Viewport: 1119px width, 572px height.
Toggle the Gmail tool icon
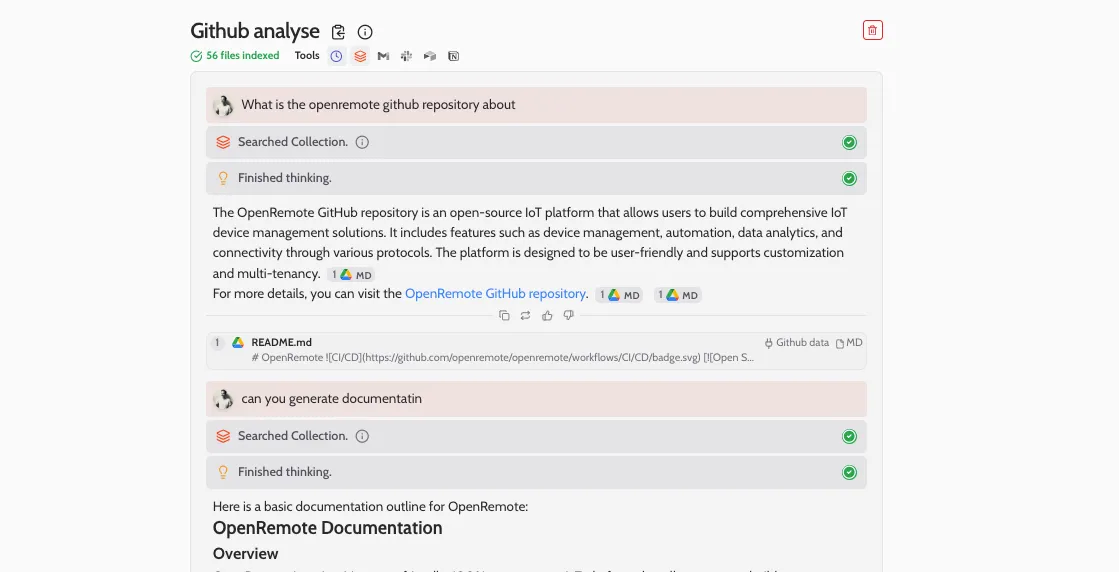pos(383,56)
